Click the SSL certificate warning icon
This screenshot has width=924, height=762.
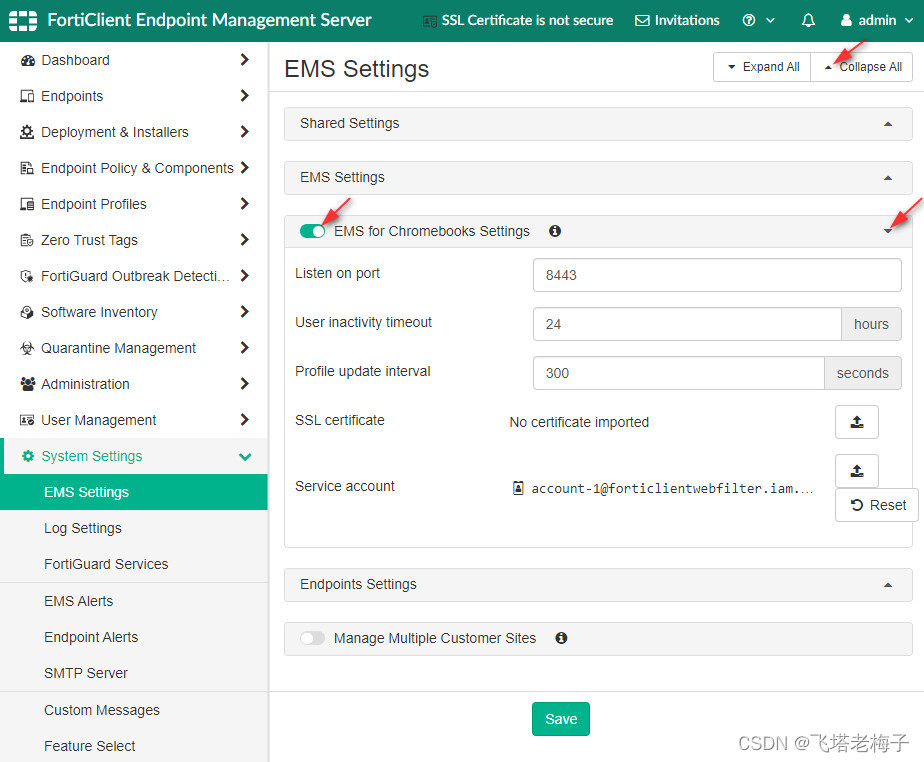(430, 21)
